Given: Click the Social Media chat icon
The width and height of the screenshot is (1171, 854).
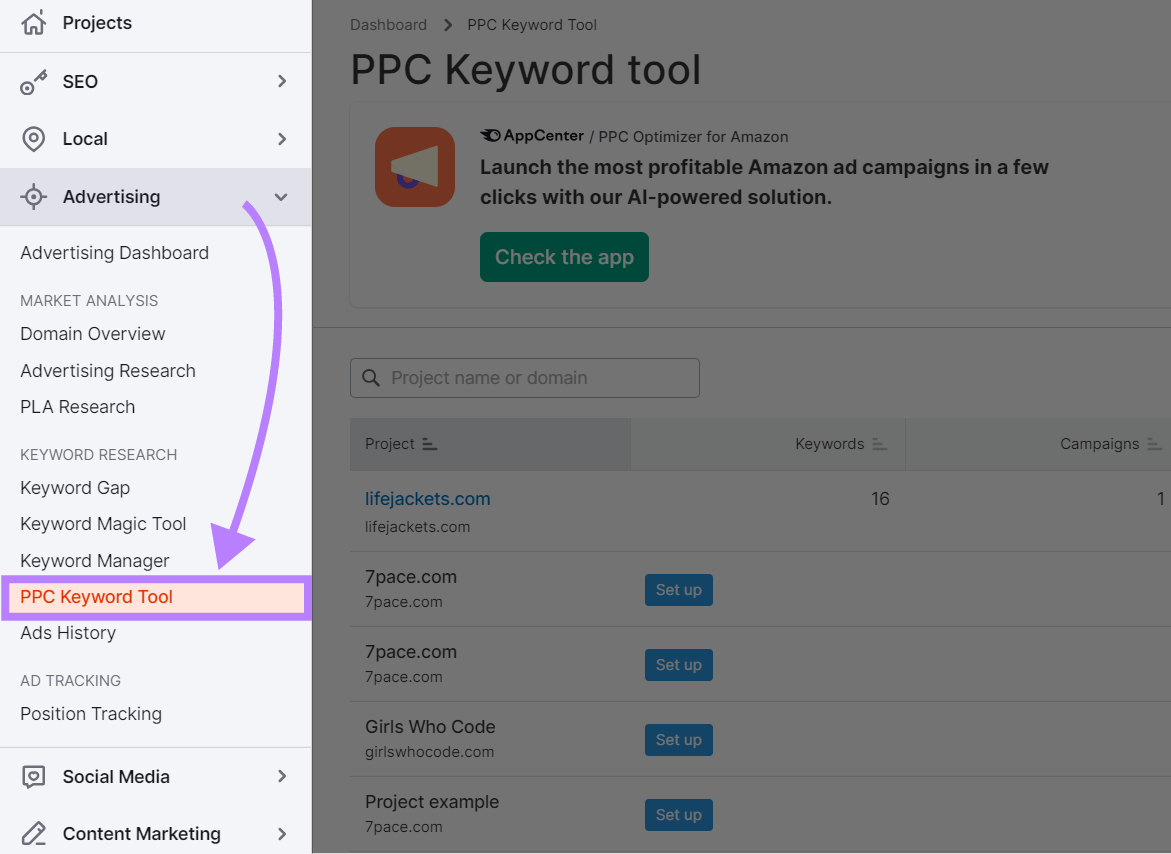Looking at the screenshot, I should point(33,777).
